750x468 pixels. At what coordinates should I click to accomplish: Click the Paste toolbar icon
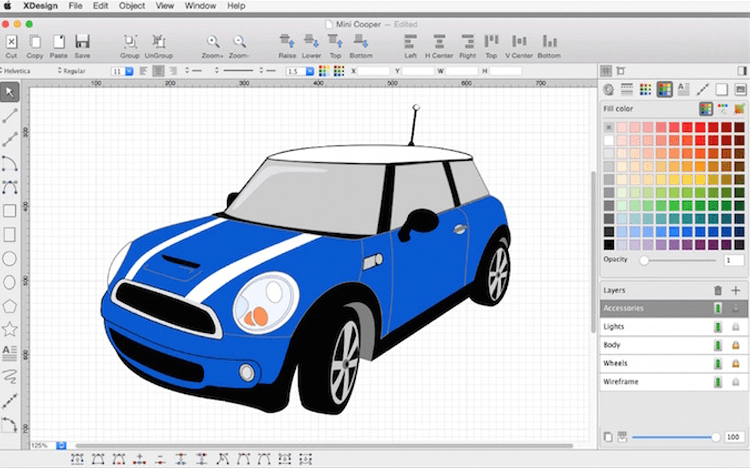coord(59,46)
